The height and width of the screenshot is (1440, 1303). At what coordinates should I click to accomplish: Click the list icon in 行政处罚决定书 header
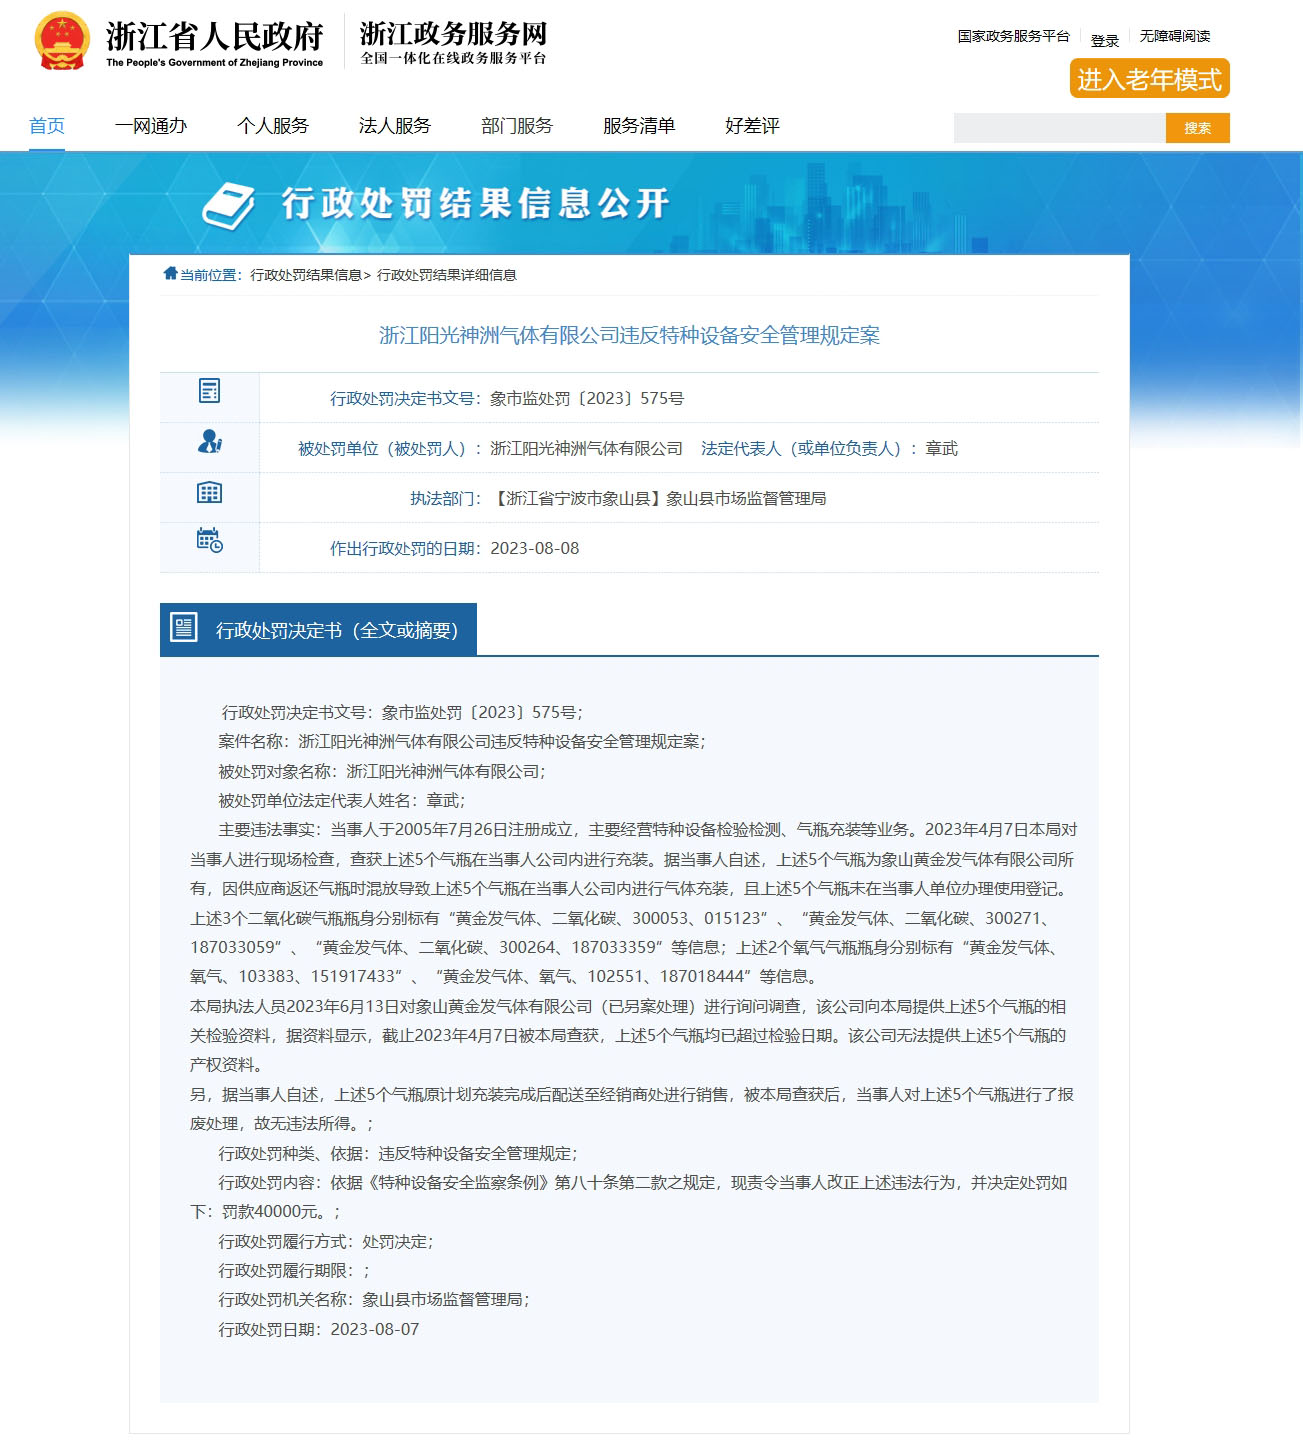tap(184, 627)
